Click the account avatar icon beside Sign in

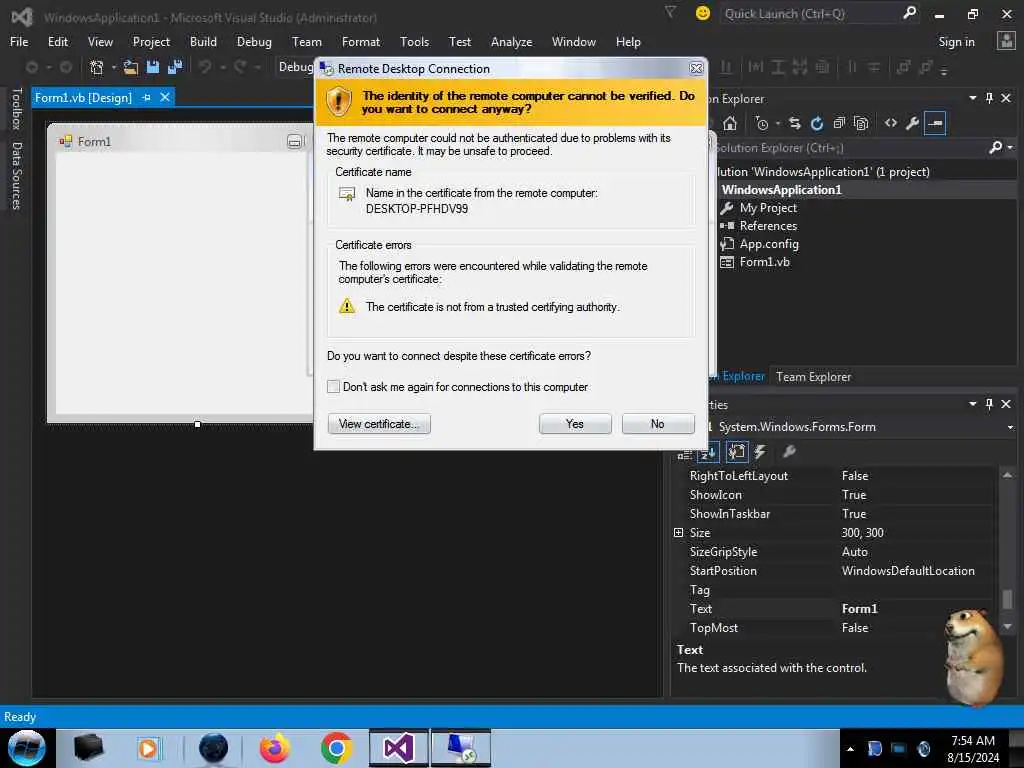(x=1006, y=41)
